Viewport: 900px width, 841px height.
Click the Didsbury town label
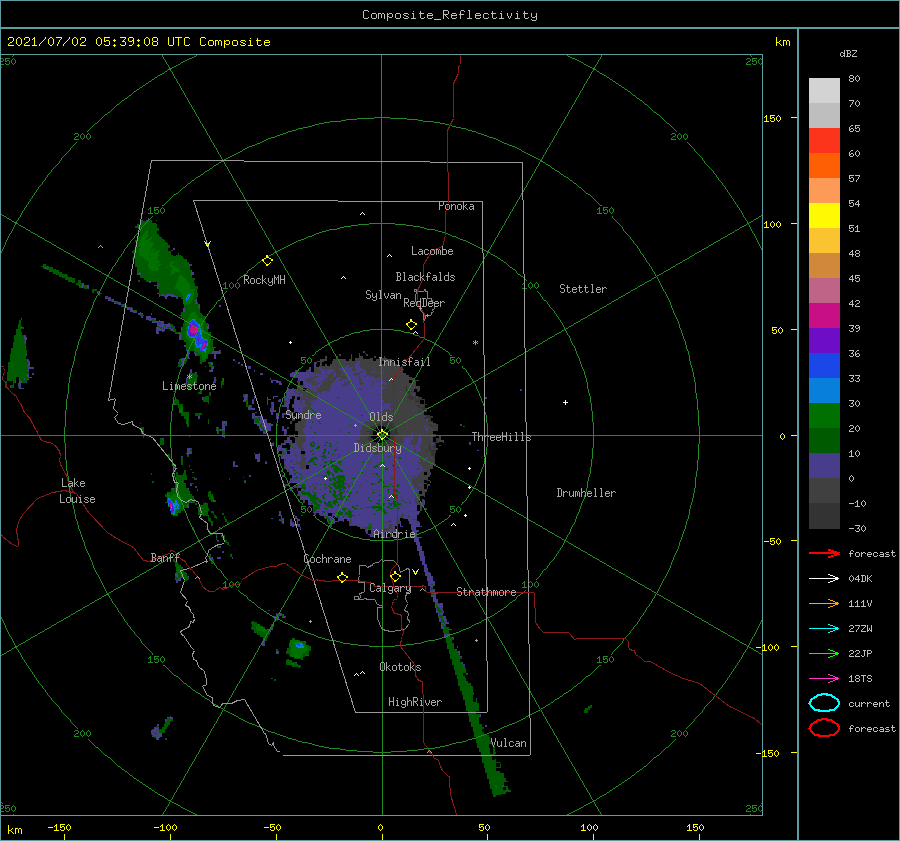tap(377, 448)
